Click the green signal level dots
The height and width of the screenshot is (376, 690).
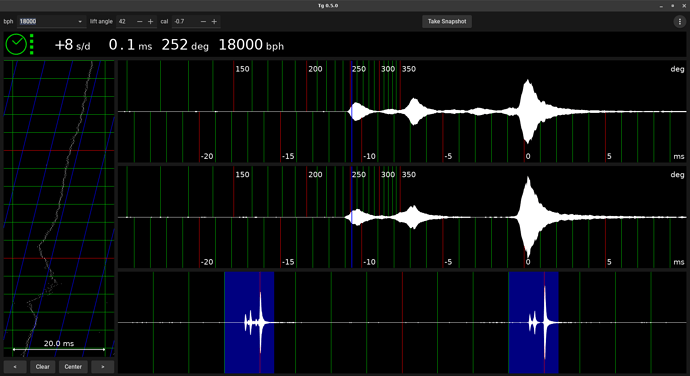(32, 44)
